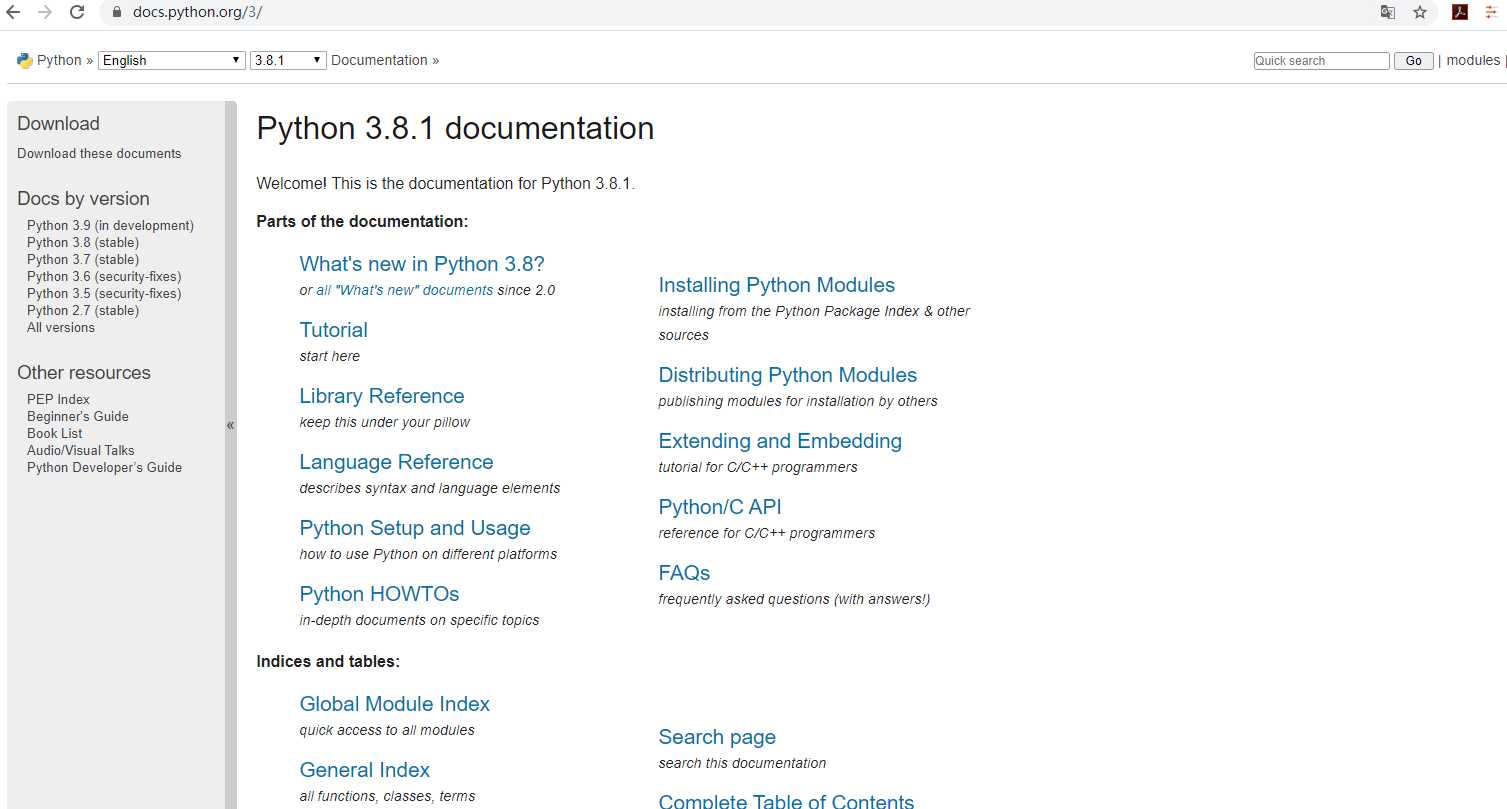Open Python 3.7 (stable) docs
Screen dimensions: 1507x809
point(83,259)
